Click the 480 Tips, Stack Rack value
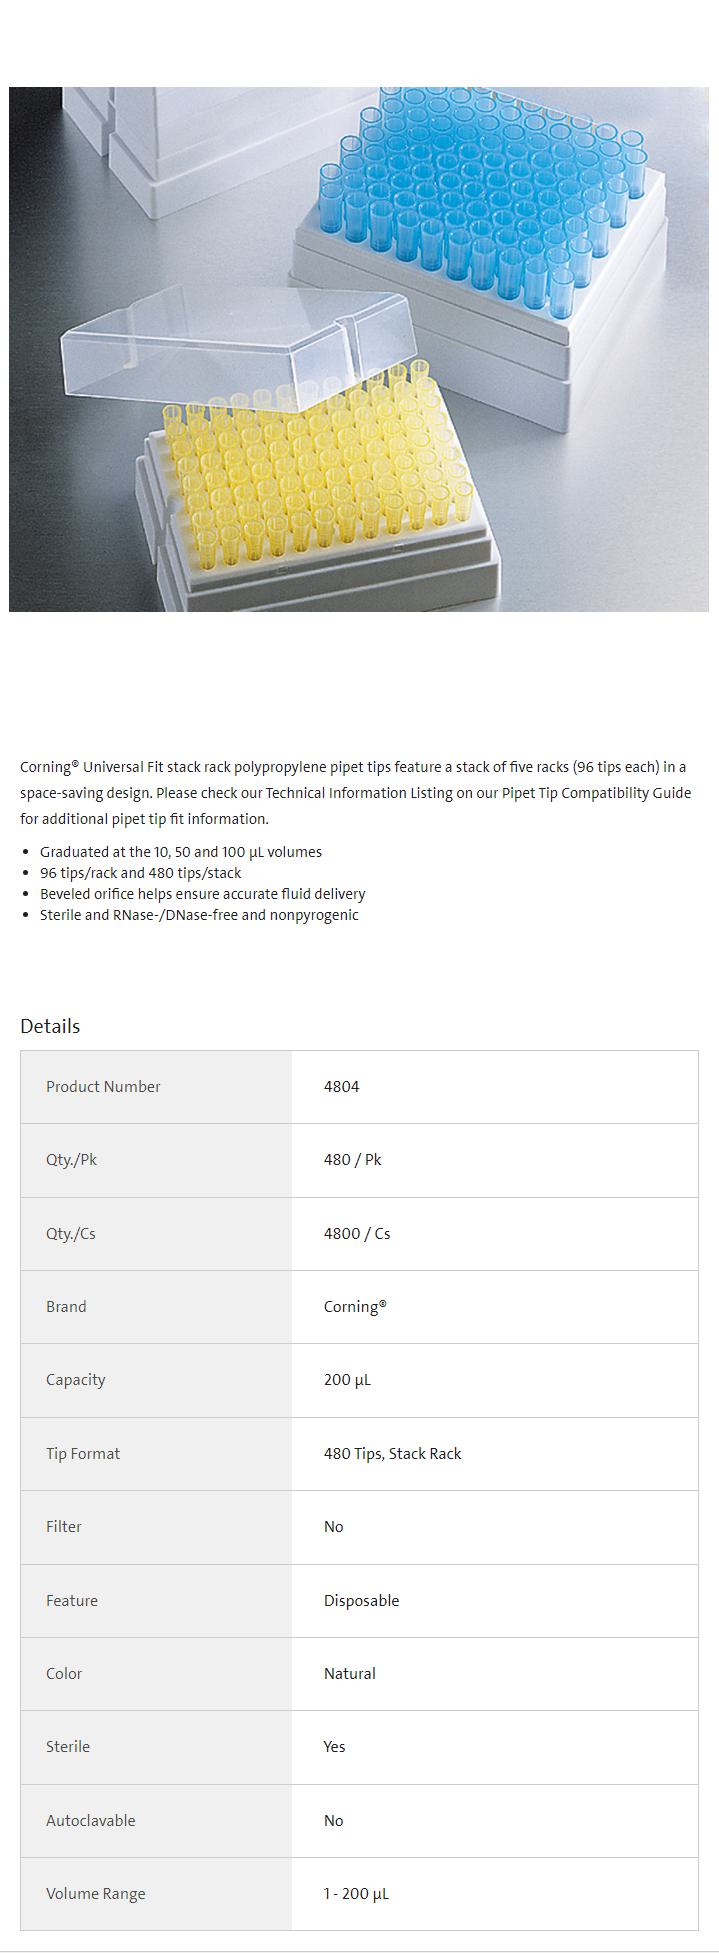Viewport: 719px width, 1953px height. click(x=392, y=1454)
